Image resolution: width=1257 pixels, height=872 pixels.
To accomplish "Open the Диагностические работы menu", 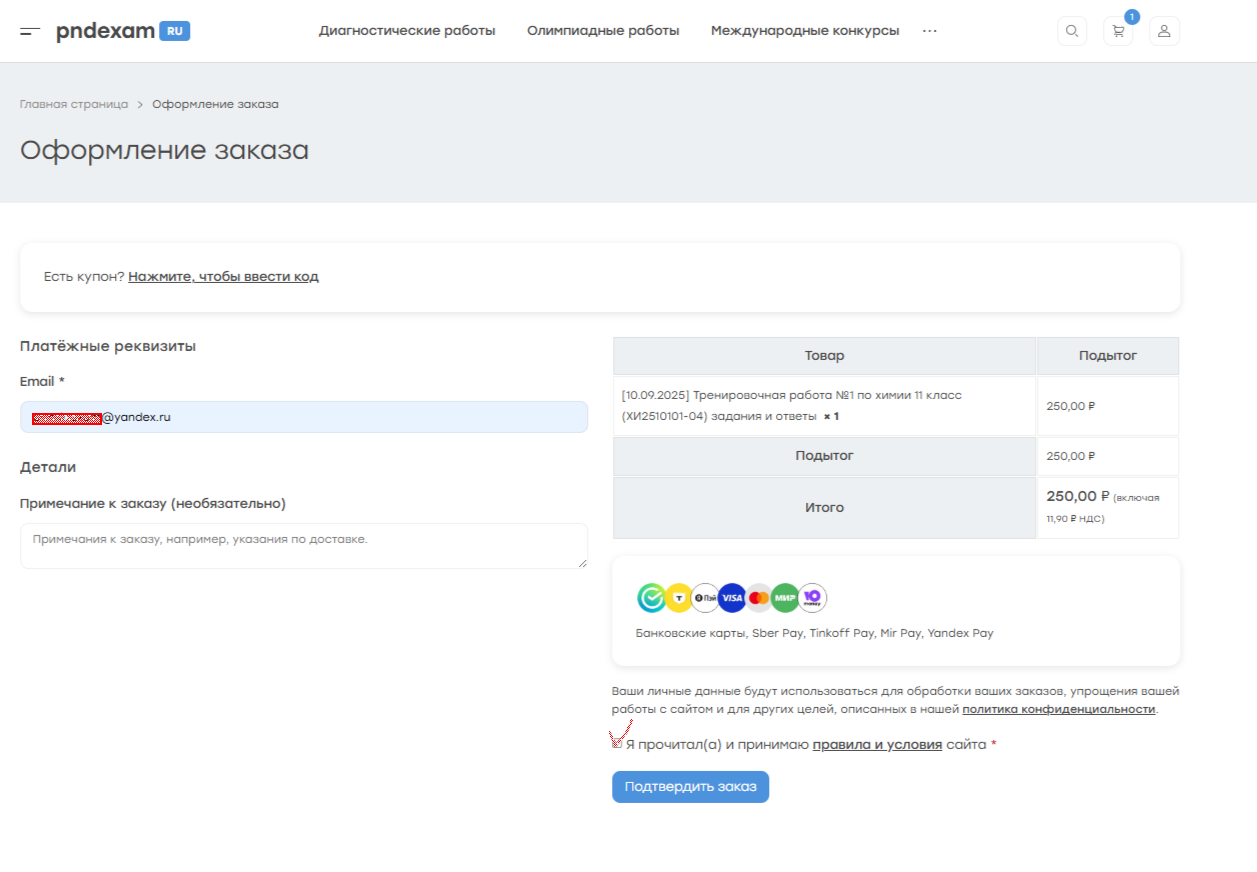I will [407, 31].
